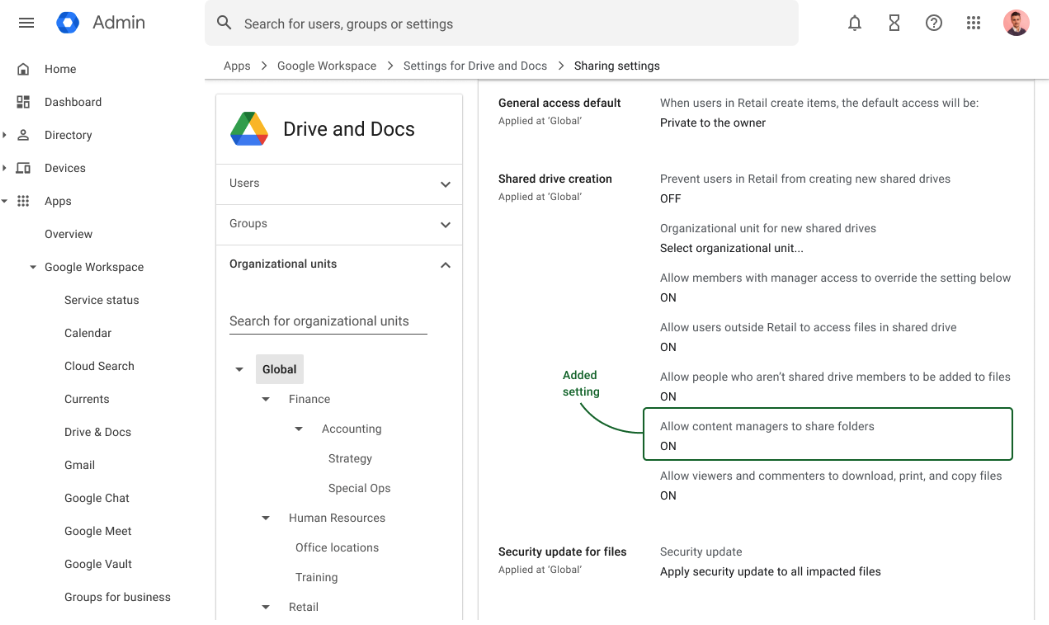Open the account profile avatar
Viewport: 1049px width, 625px height.
pyautogui.click(x=1016, y=23)
